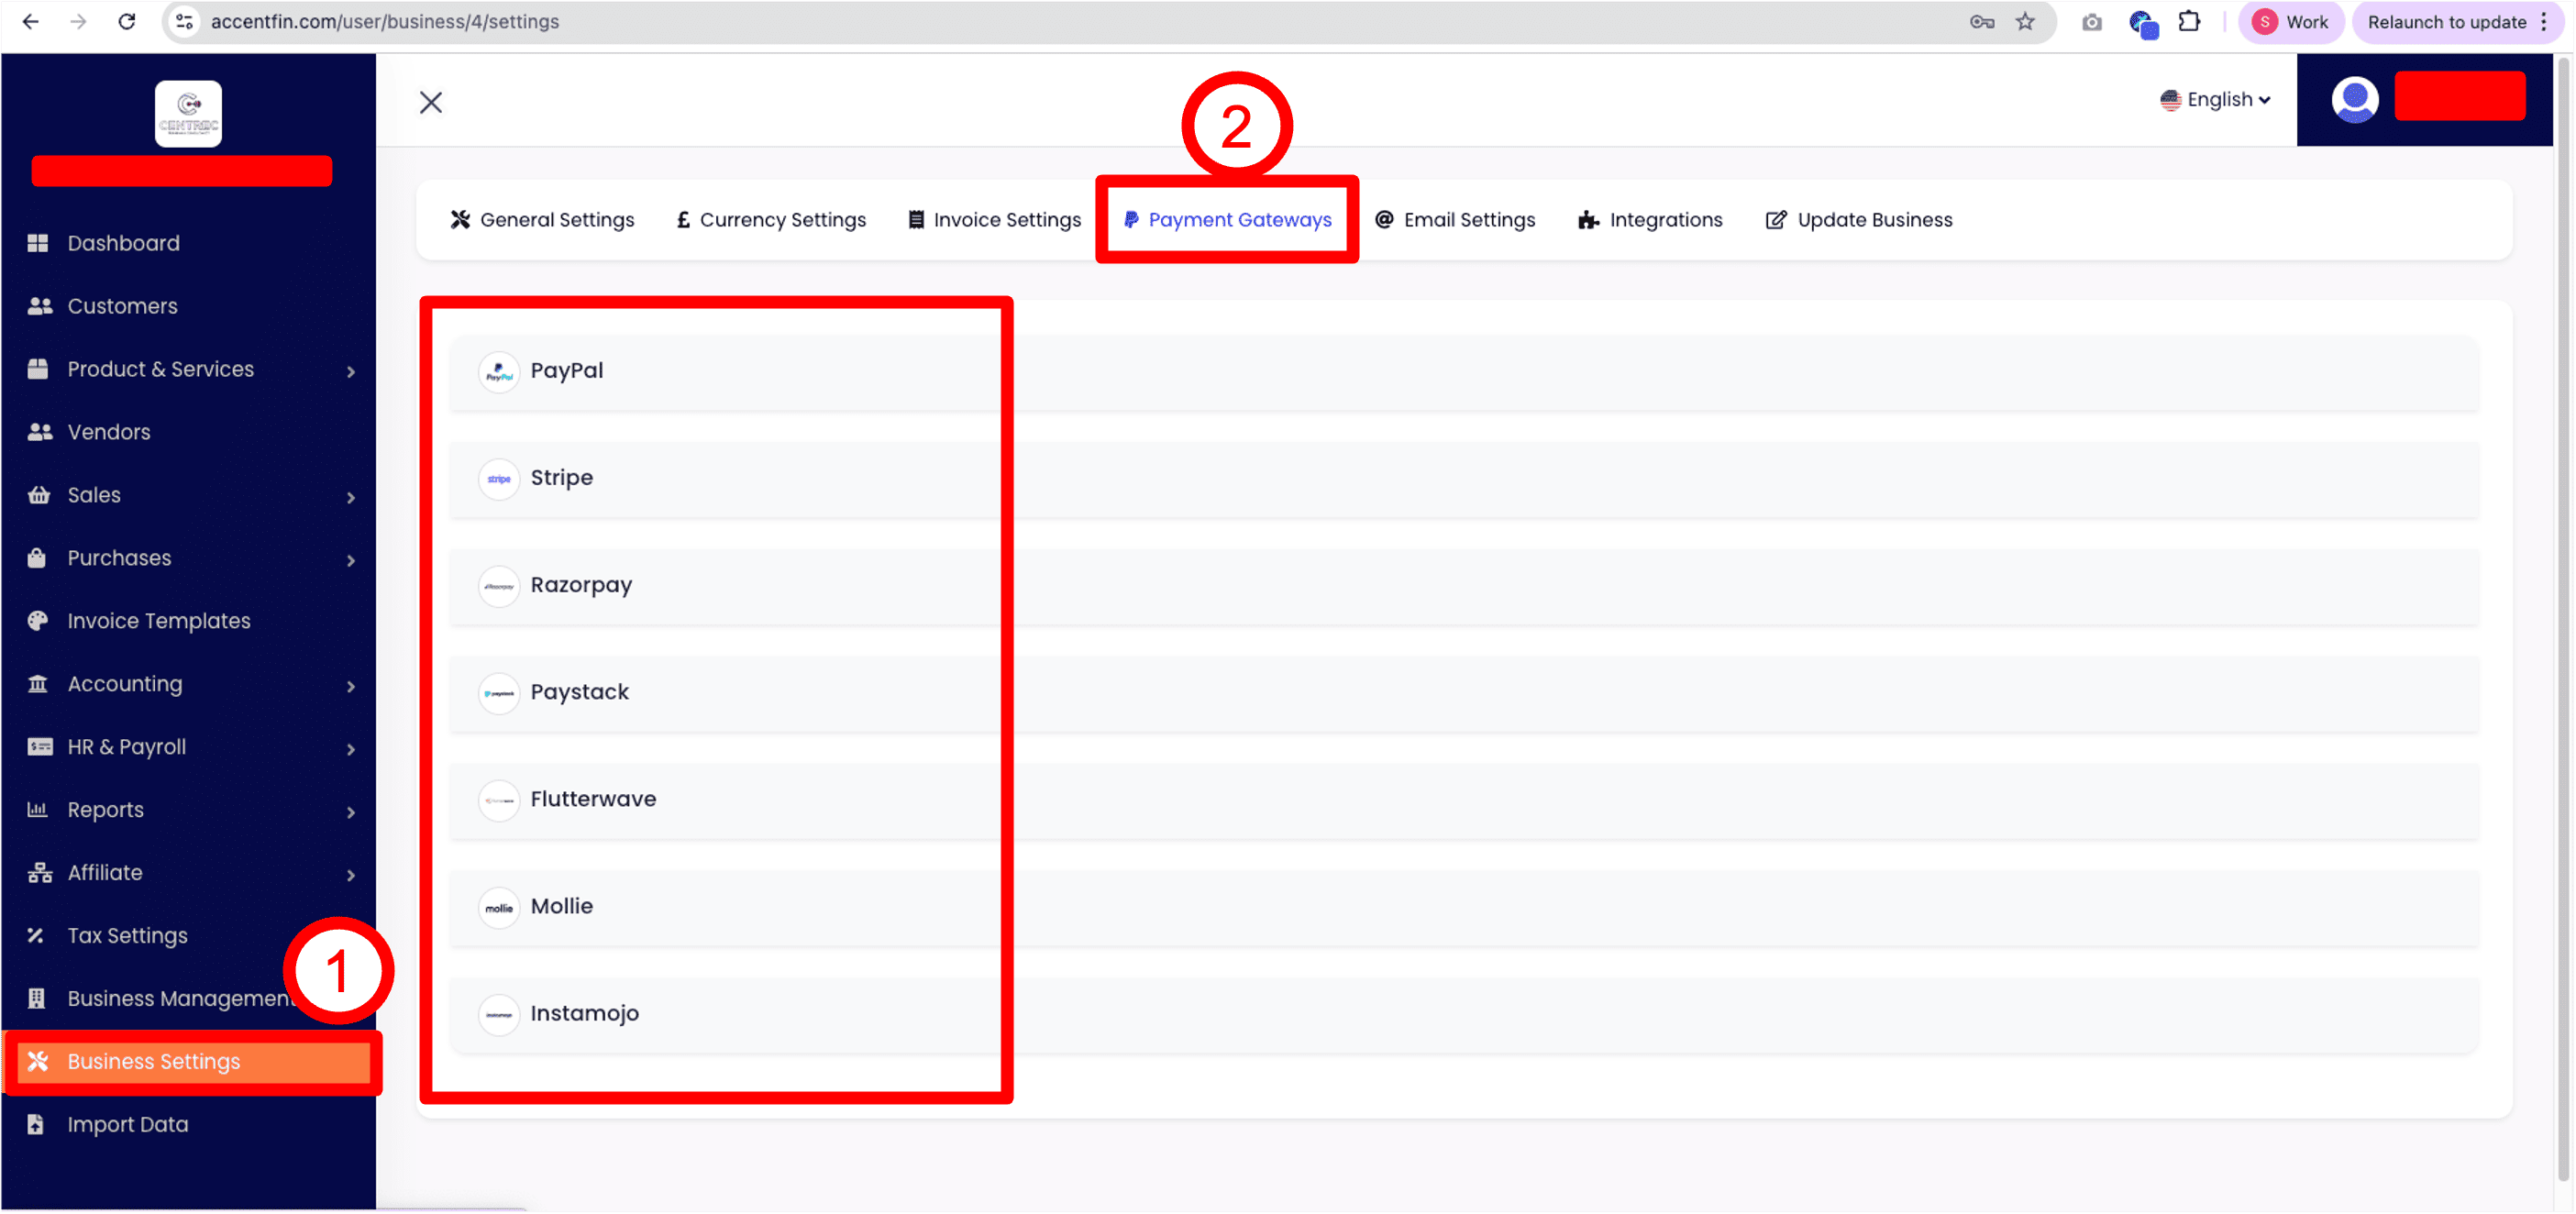Image resolution: width=2576 pixels, height=1214 pixels.
Task: Click the user profile avatar icon
Action: click(x=2354, y=99)
